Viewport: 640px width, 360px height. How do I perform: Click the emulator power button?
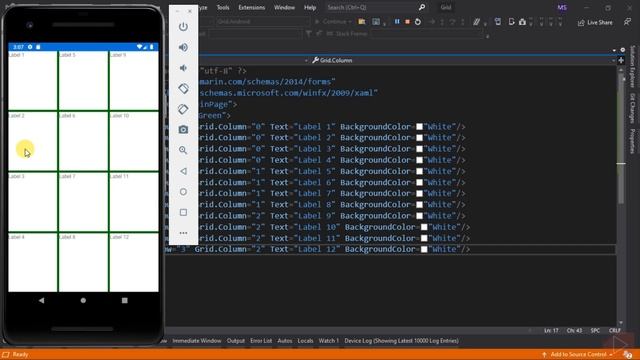pos(183,27)
